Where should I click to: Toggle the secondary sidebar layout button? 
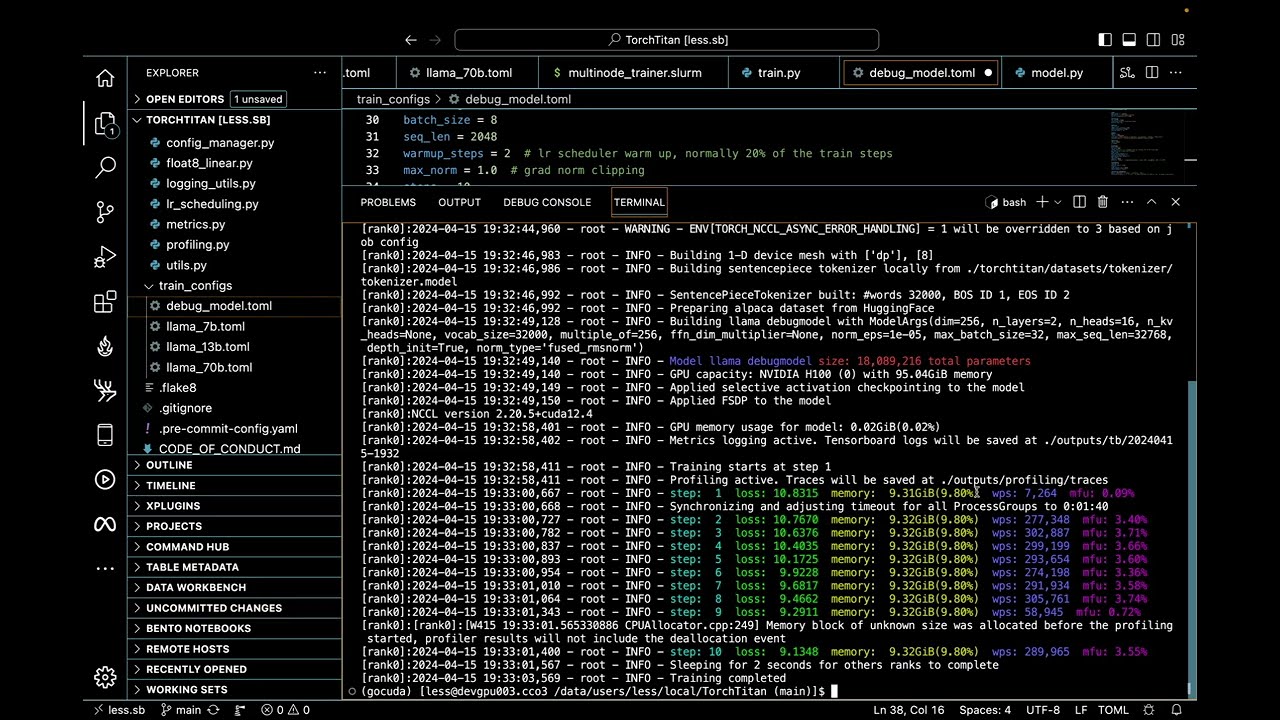tap(1153, 40)
